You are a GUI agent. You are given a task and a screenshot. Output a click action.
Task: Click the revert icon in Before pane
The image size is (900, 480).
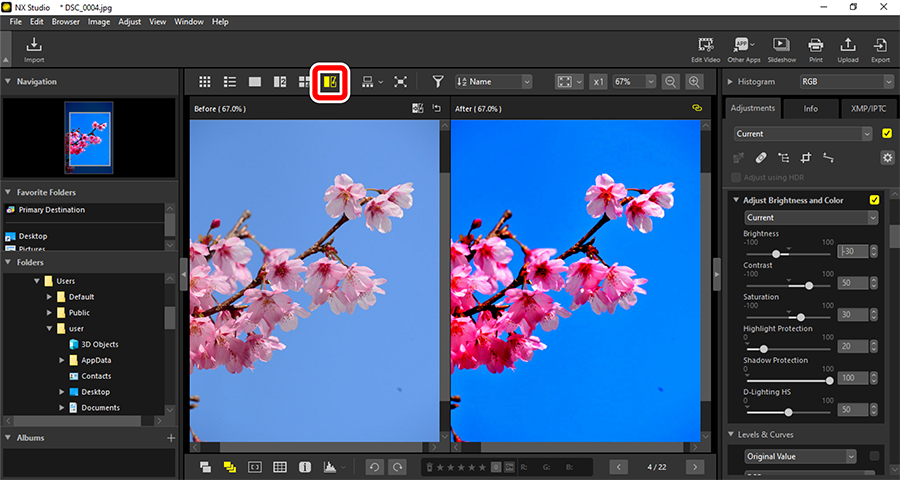(x=436, y=108)
